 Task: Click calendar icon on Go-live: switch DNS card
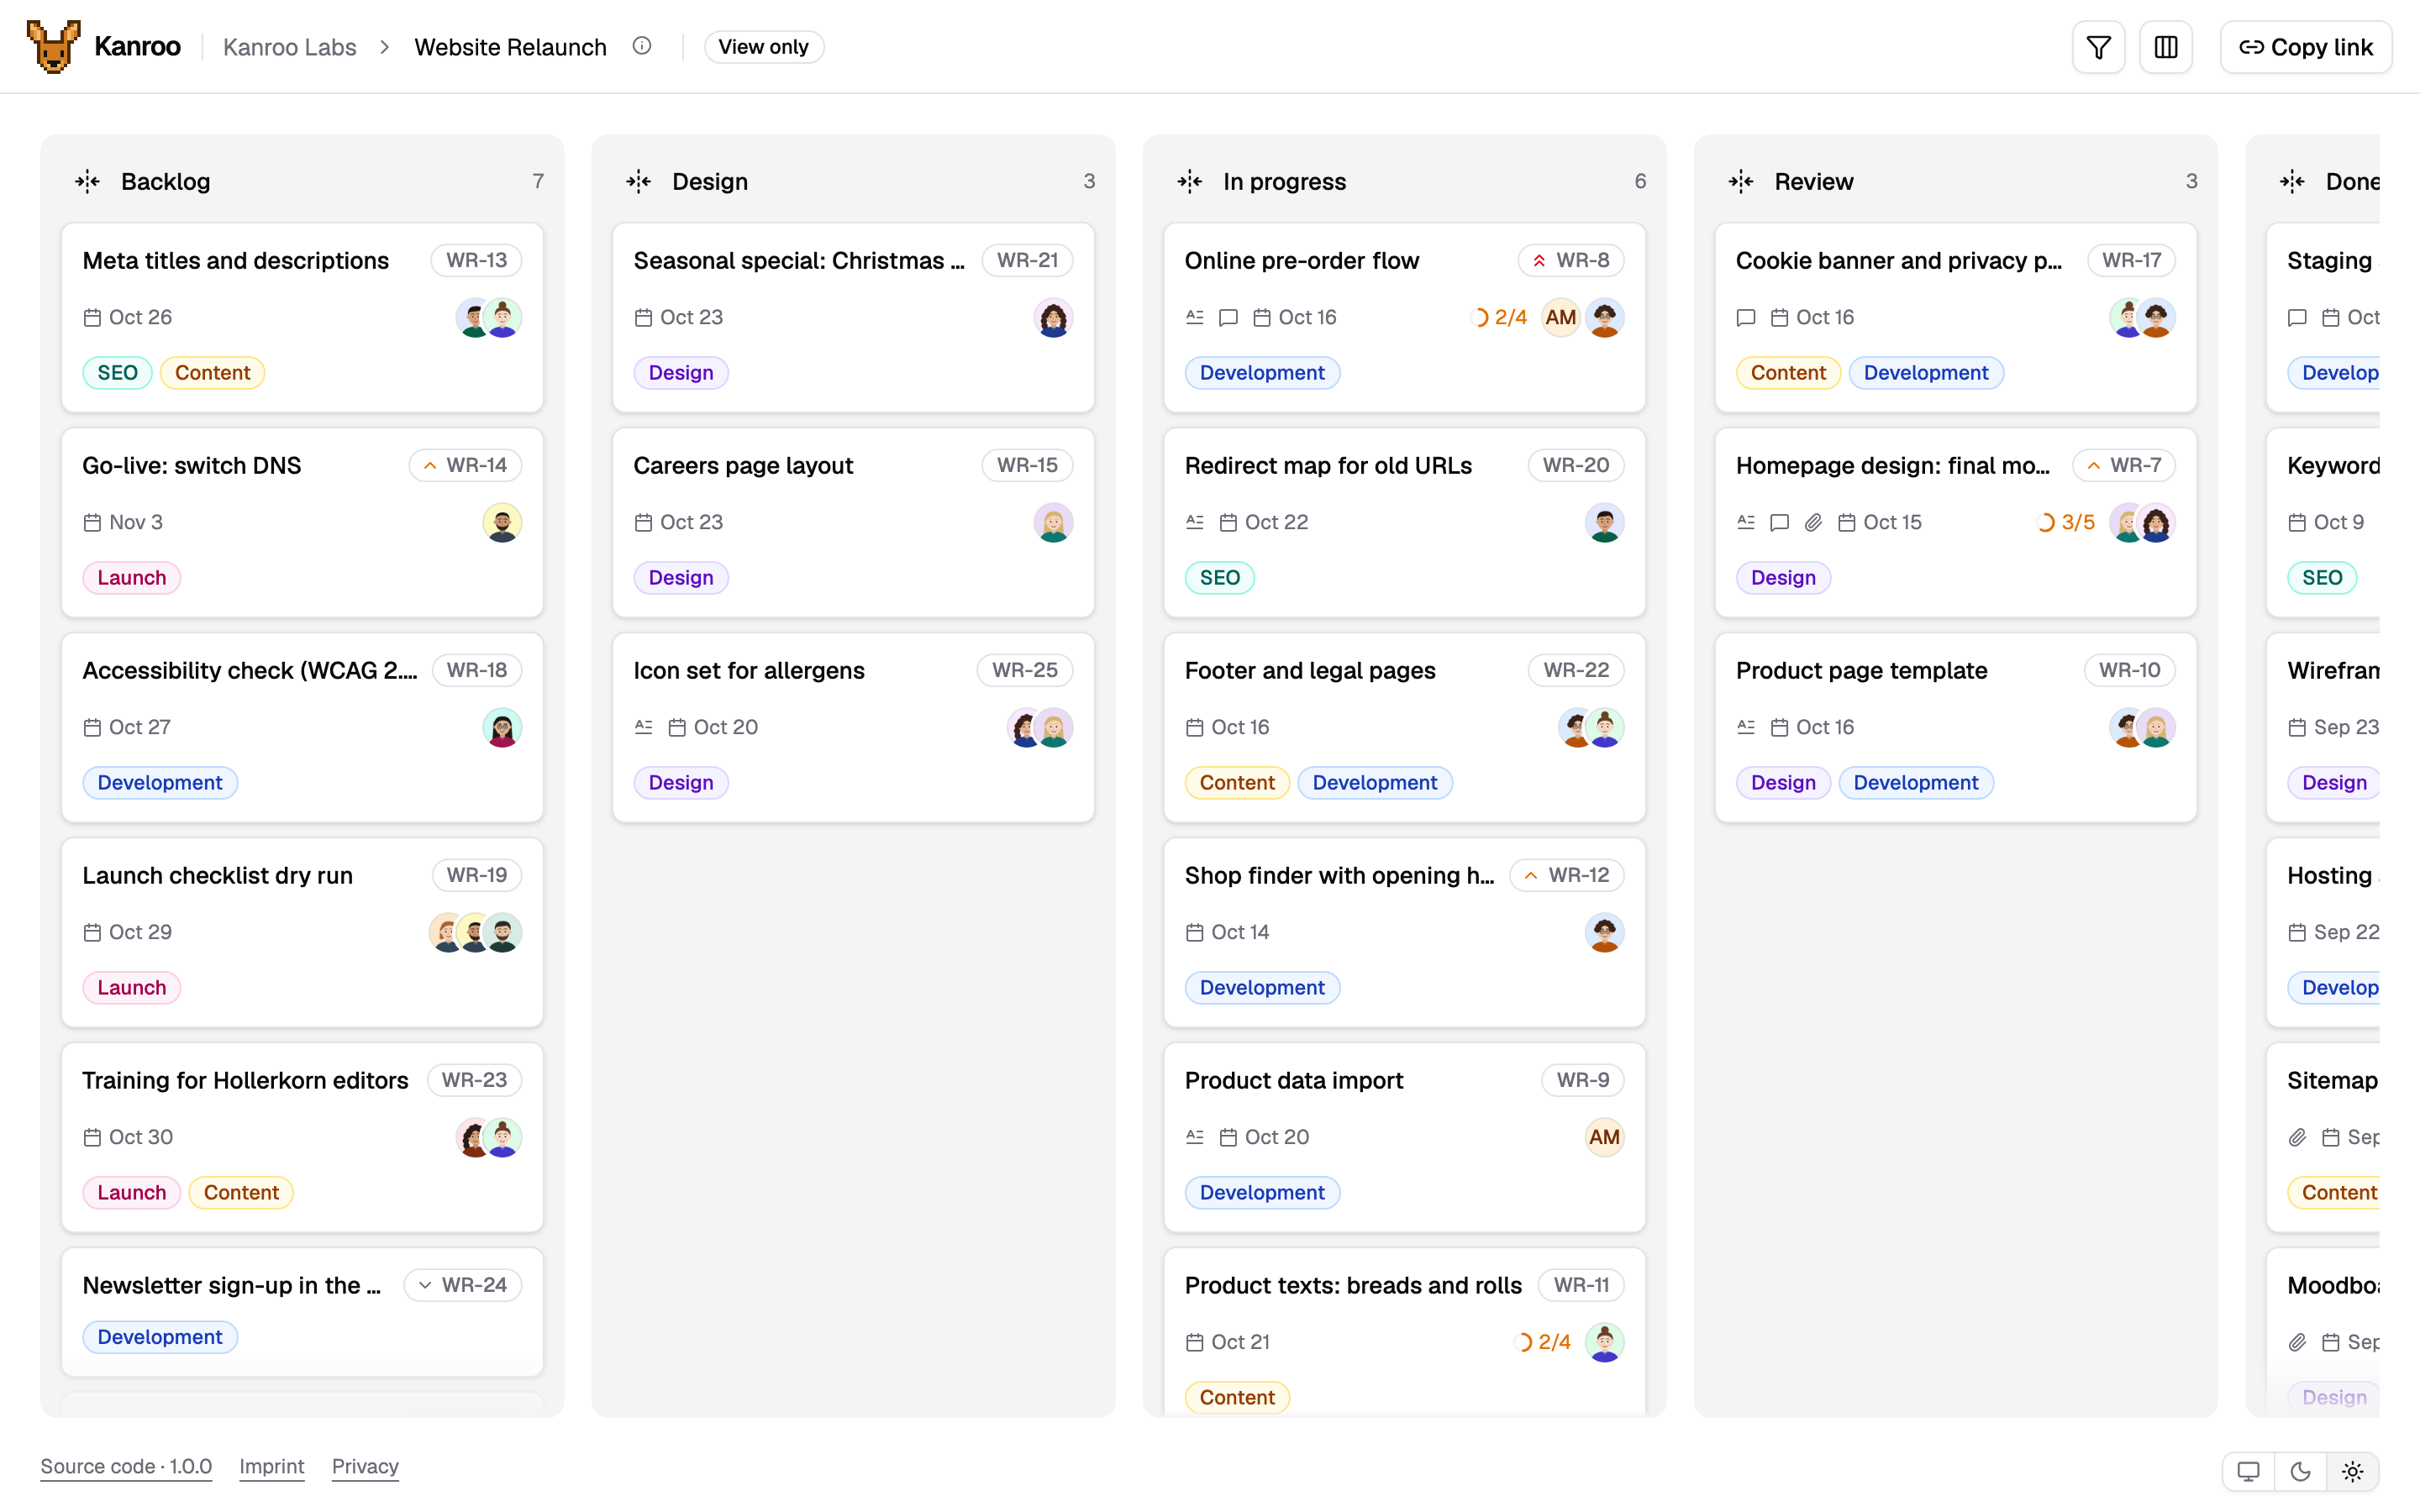pos(92,522)
